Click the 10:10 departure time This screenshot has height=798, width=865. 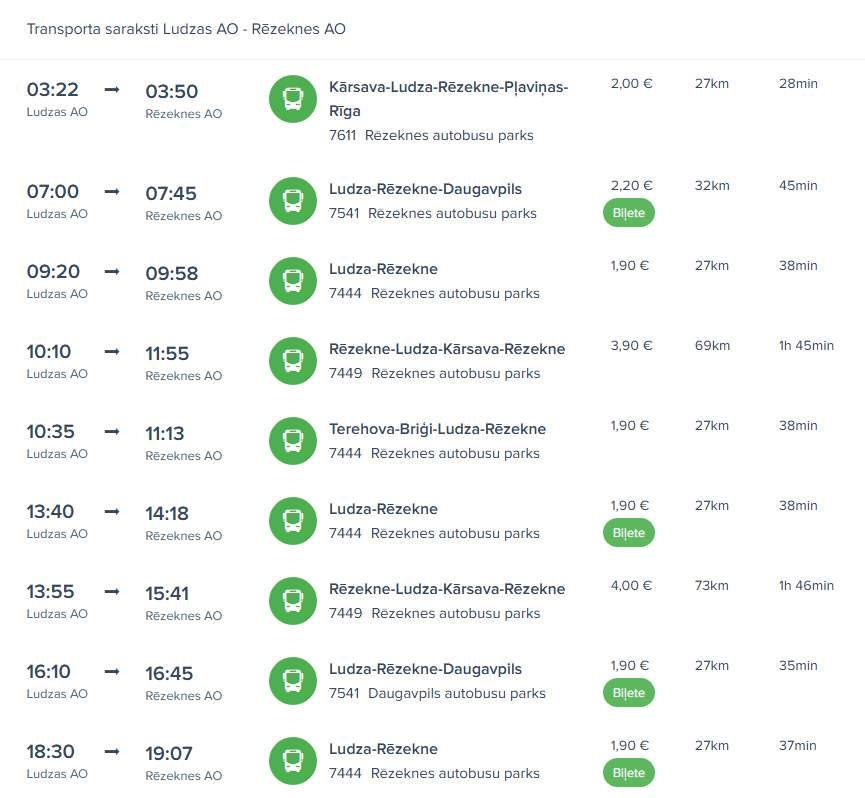(49, 351)
